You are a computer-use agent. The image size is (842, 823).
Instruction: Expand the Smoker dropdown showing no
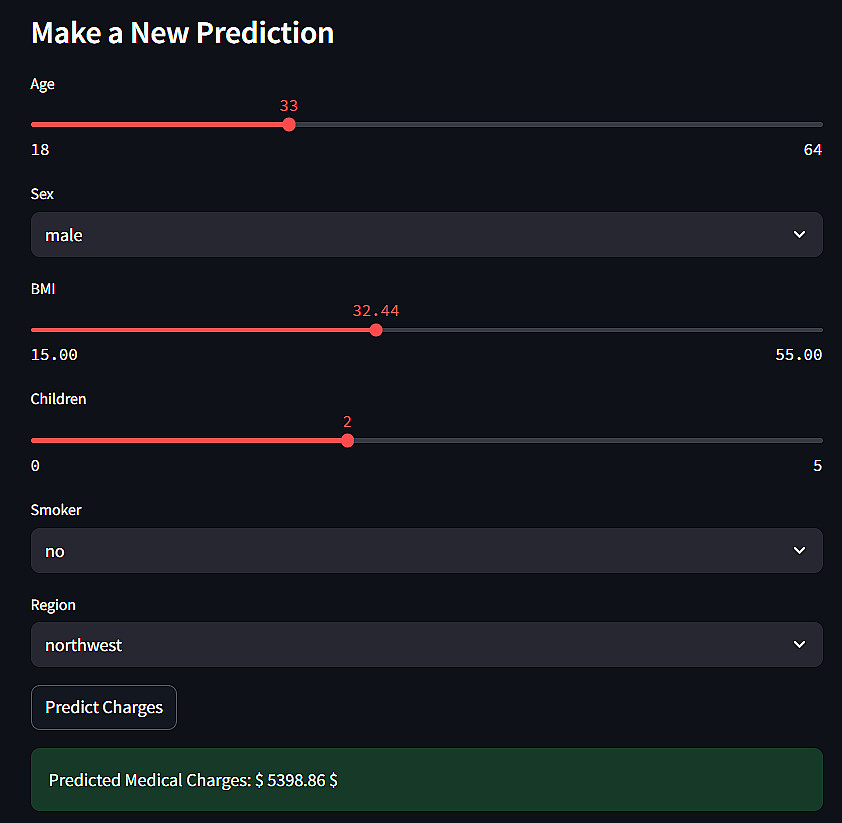pos(426,551)
